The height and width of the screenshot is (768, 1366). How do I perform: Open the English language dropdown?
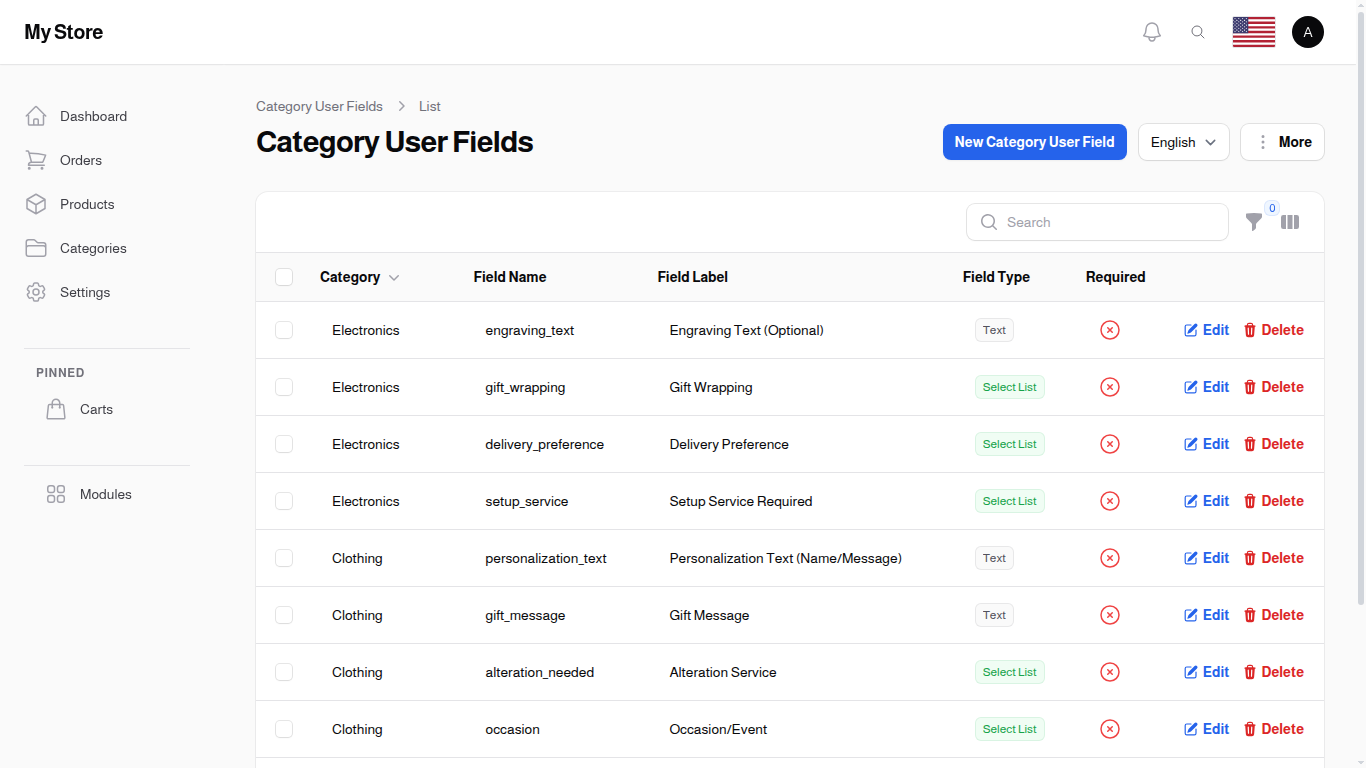pyautogui.click(x=1183, y=142)
